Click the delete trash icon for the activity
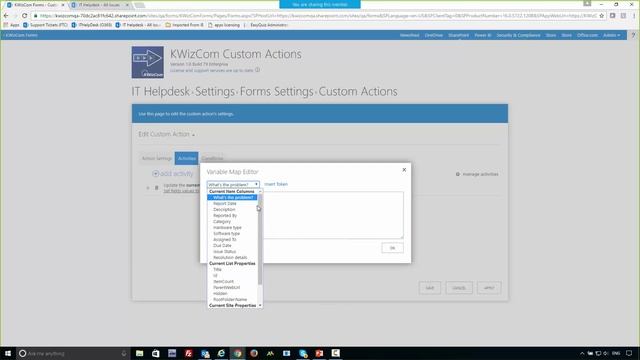This screenshot has height=360, width=640. (156, 188)
